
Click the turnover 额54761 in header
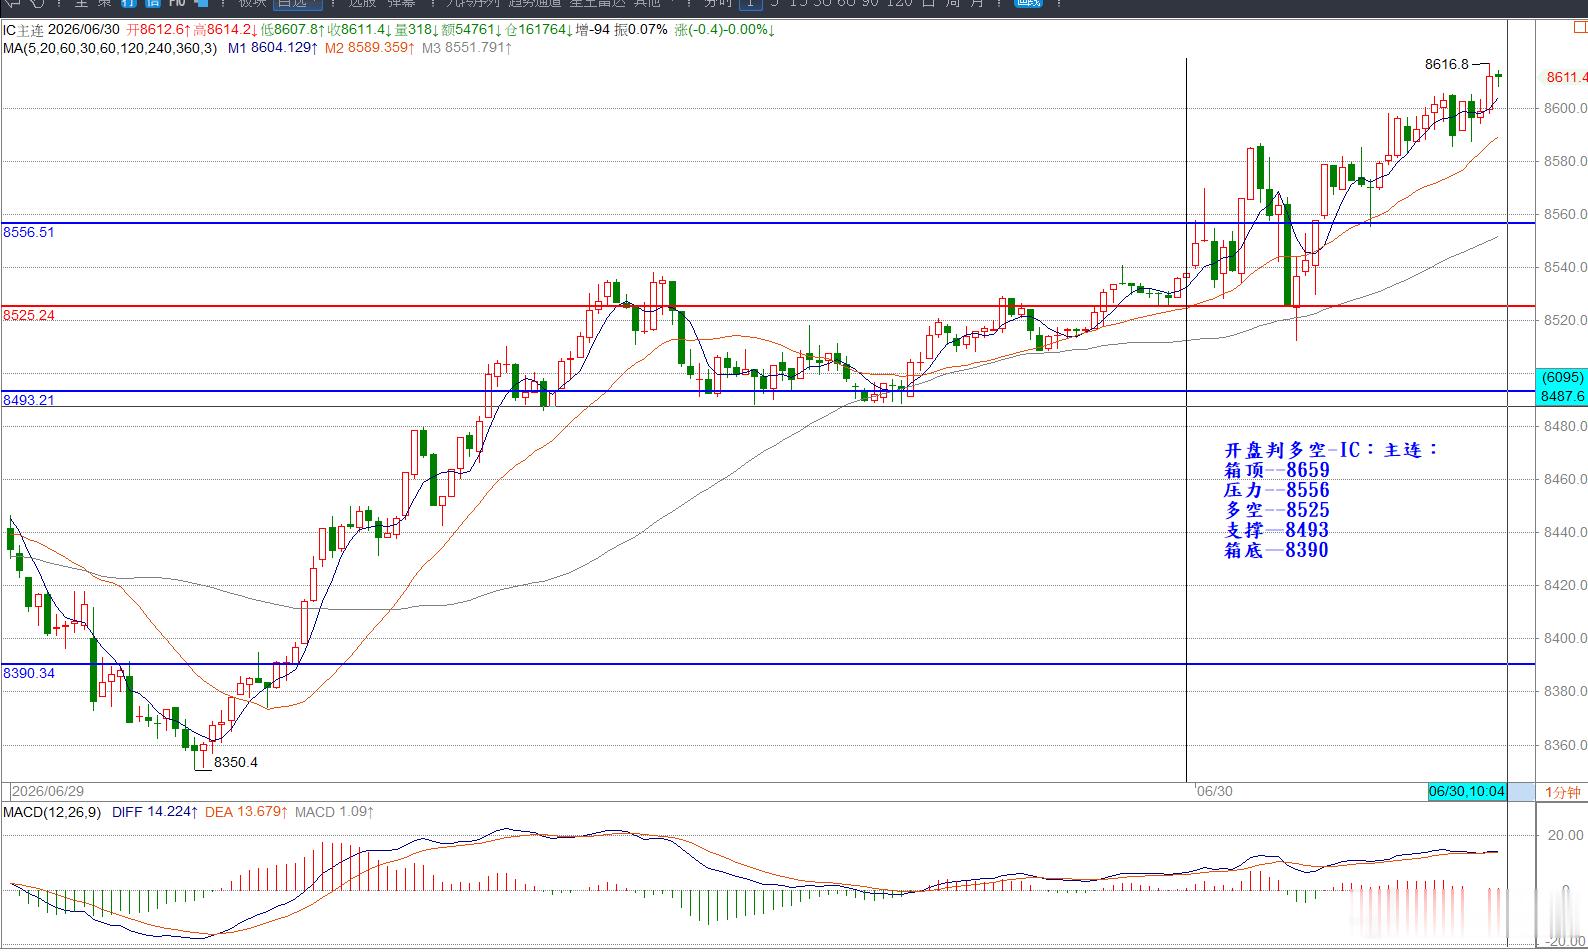[x=473, y=30]
